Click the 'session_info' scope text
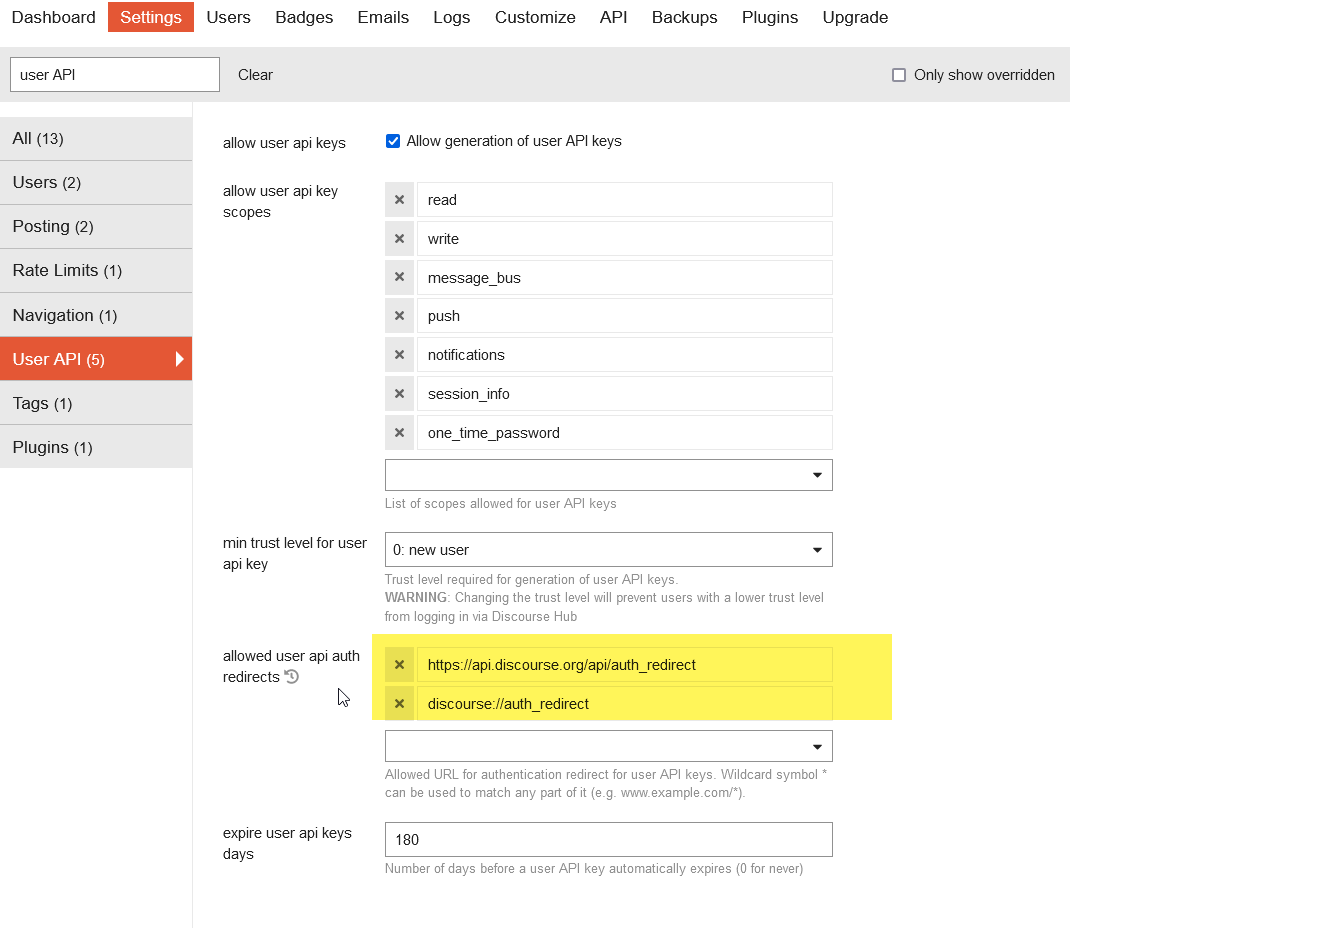 point(469,394)
